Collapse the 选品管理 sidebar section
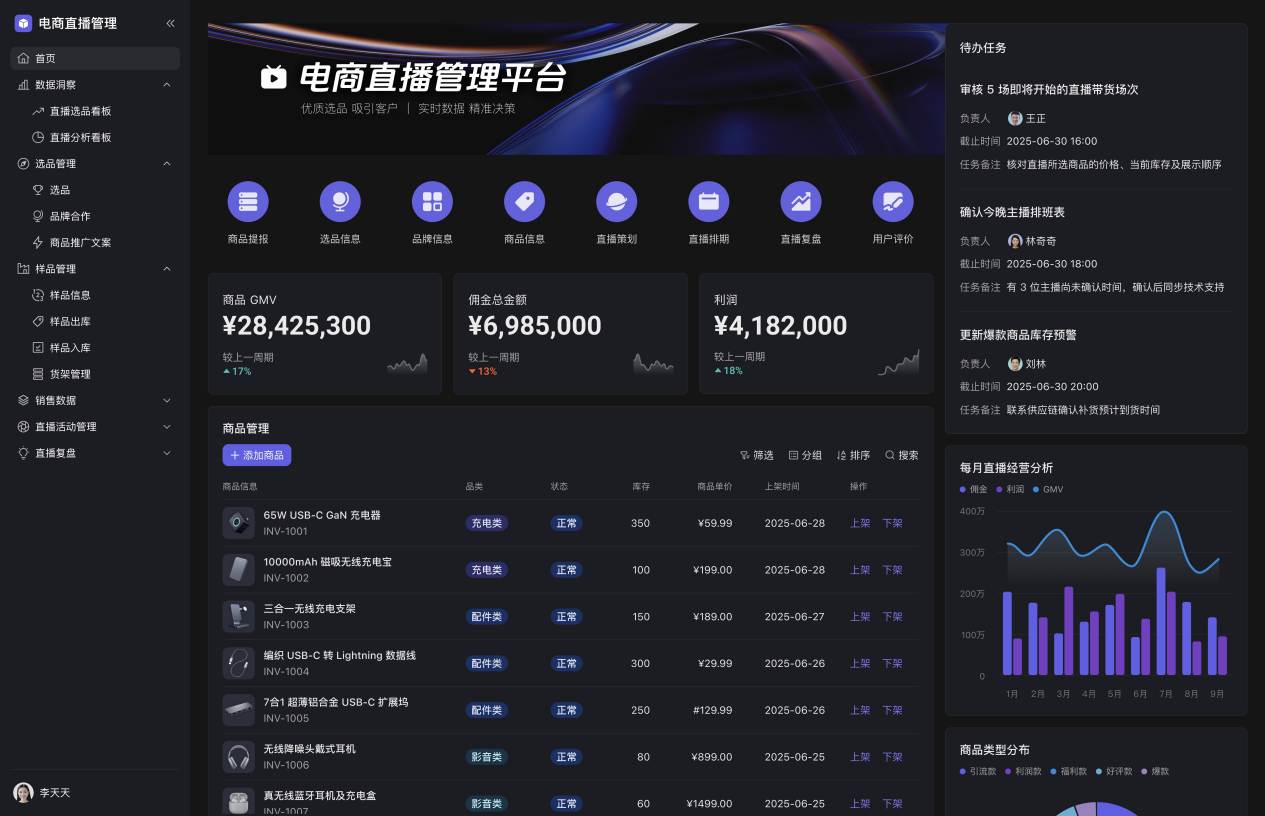Screen dimensions: 1265x816 [95, 163]
